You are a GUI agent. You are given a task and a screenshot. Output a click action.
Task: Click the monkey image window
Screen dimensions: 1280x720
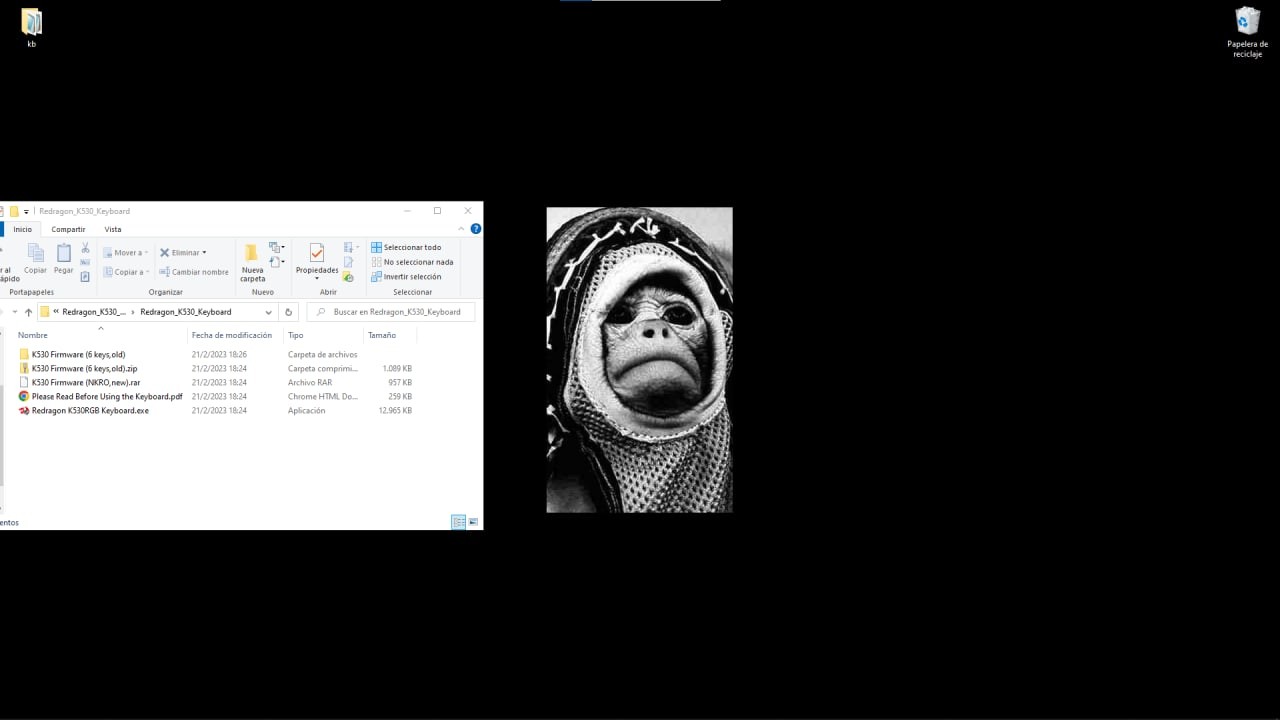point(639,360)
